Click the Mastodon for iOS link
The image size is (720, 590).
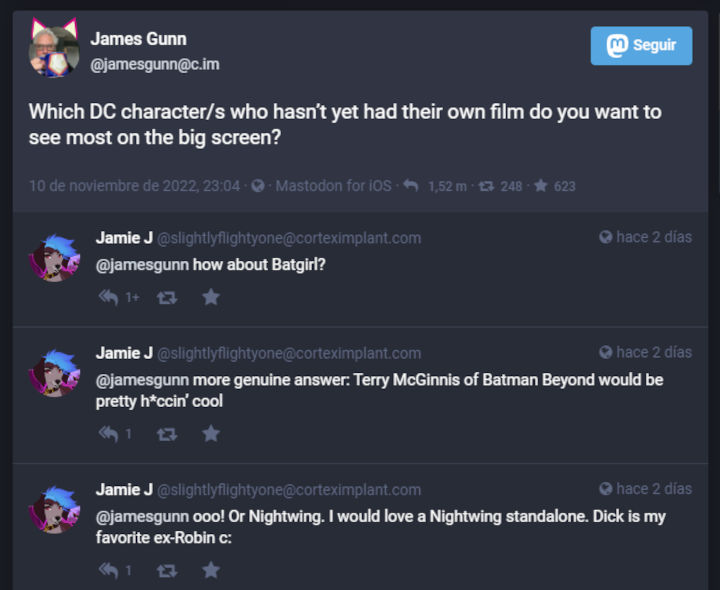[333, 186]
